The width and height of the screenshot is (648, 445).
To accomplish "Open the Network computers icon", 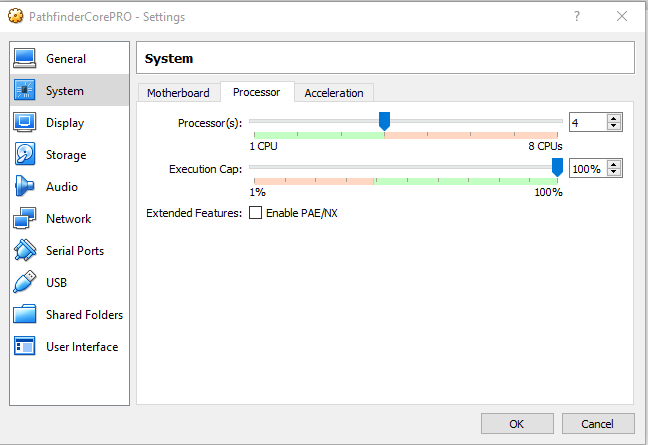I will tap(24, 218).
